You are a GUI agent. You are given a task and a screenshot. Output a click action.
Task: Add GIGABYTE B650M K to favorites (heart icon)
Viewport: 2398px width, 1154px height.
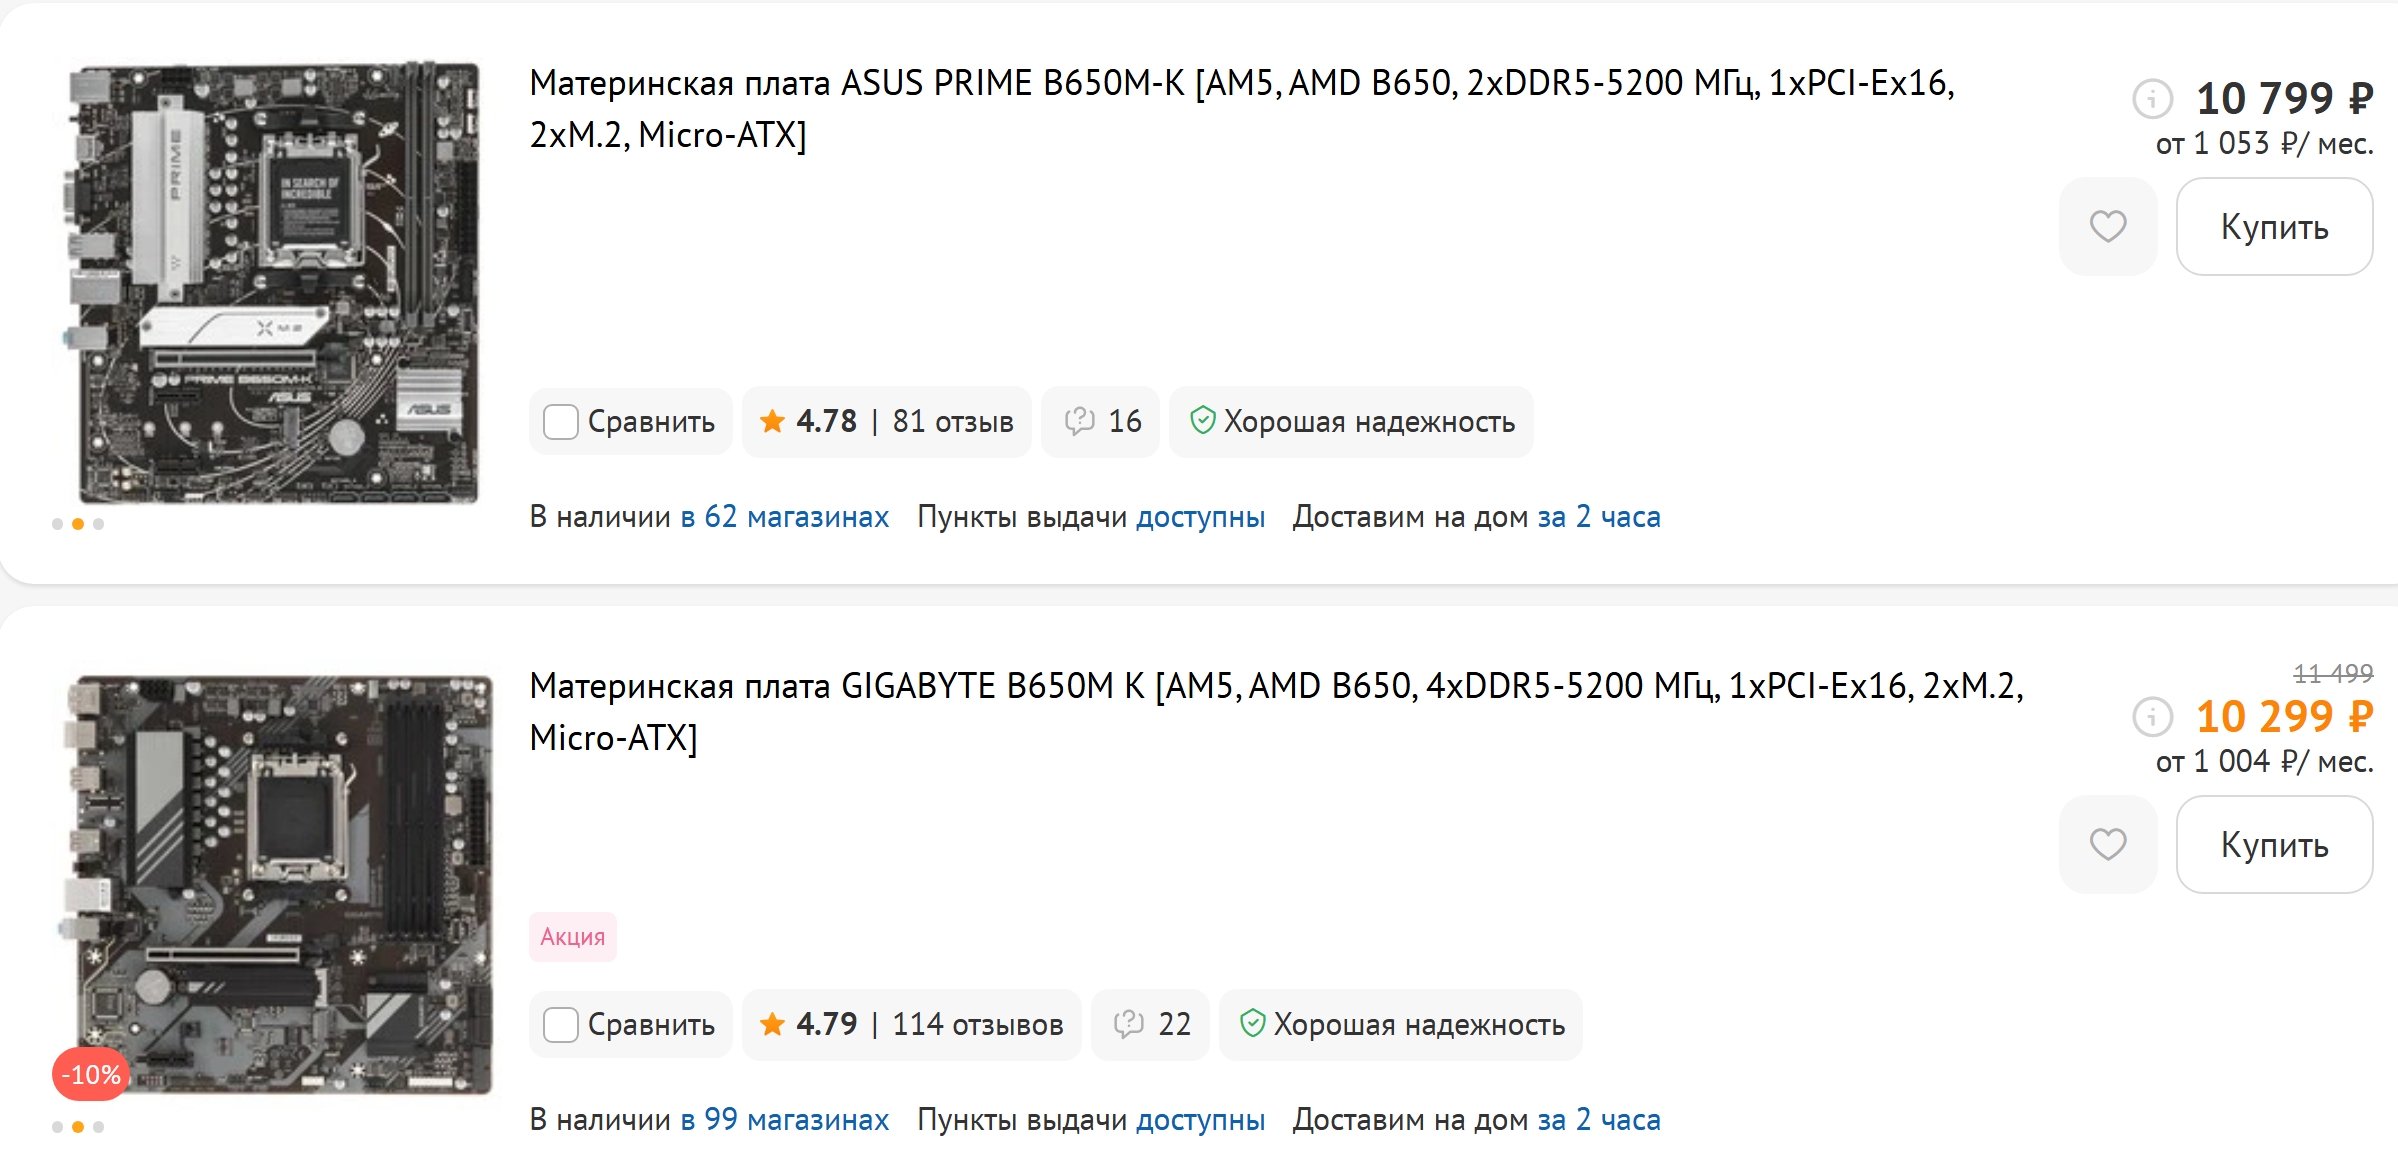pos(2107,845)
